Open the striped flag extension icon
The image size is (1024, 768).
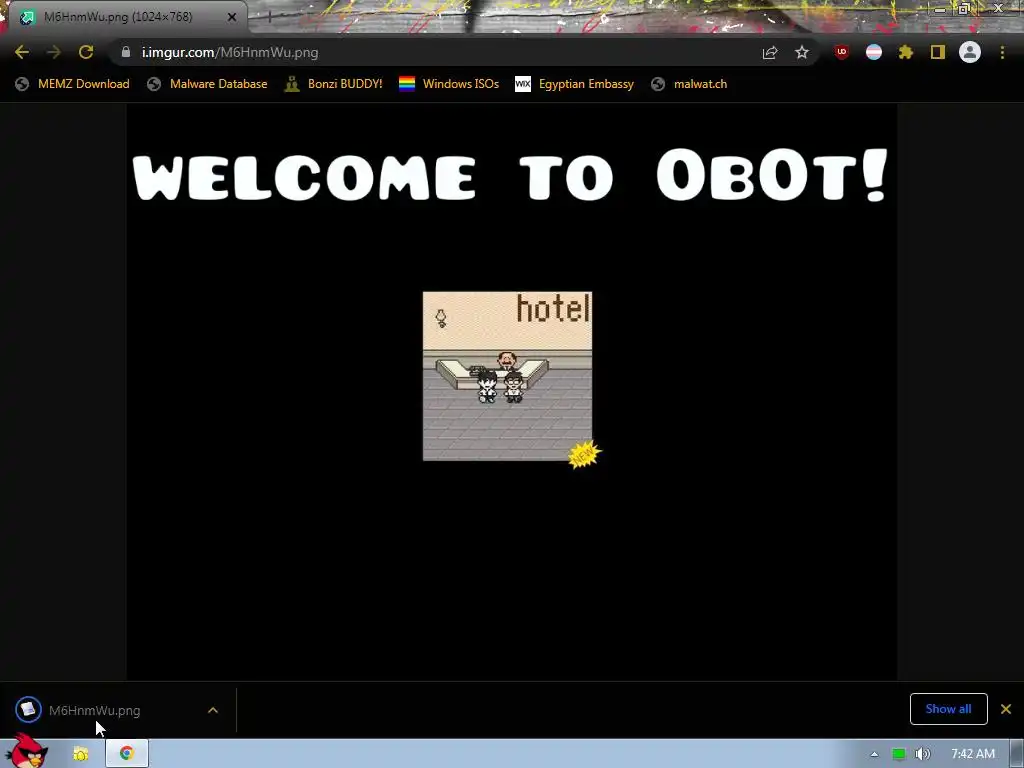coord(874,52)
